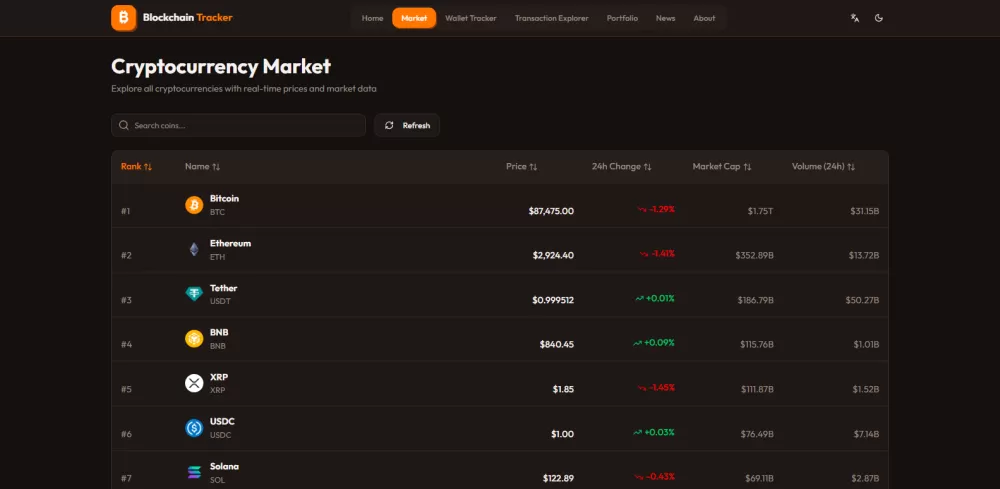Viewport: 1000px width, 489px height.
Task: Click USDC market cap $76.49B
Action: click(x=757, y=434)
